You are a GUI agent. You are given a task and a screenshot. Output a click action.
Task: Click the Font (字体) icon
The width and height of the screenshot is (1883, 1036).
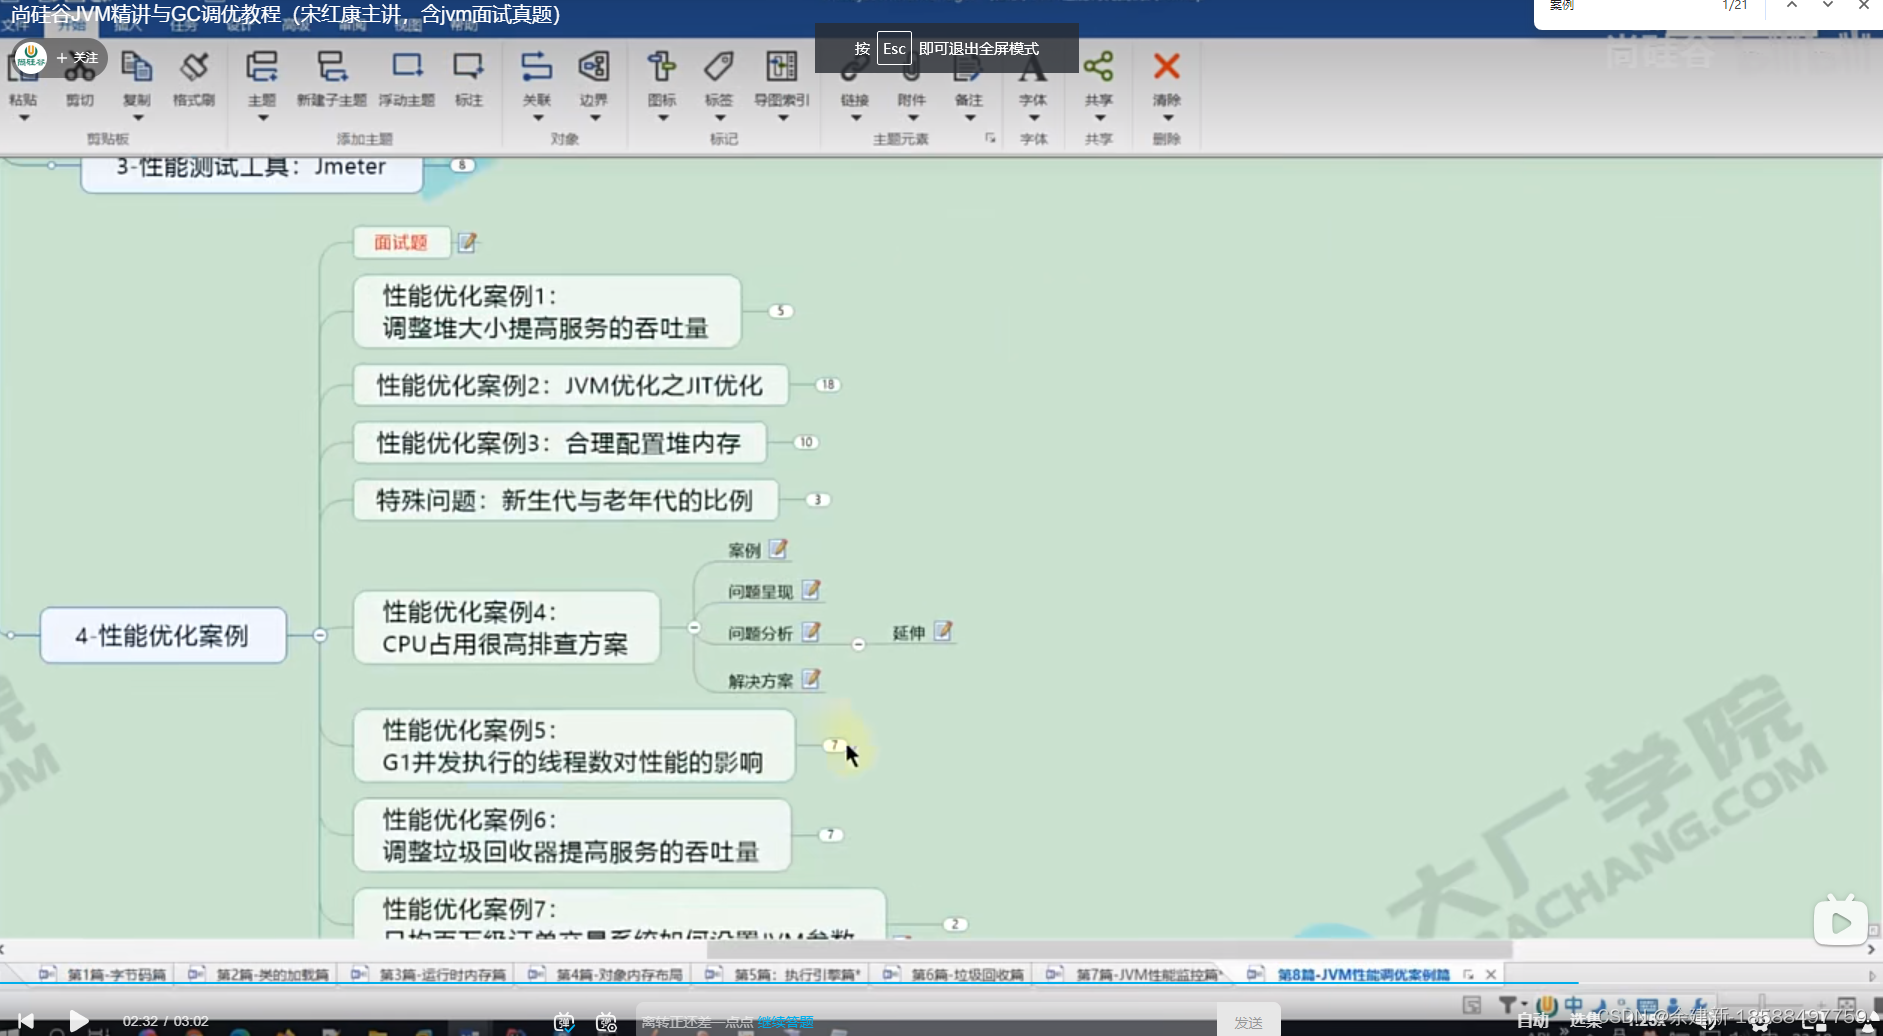[x=1033, y=70]
